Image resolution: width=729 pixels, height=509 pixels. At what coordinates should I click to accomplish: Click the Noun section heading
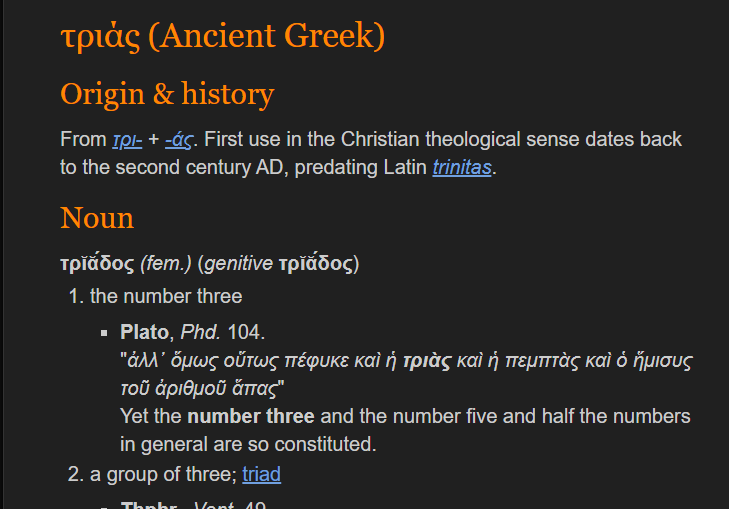click(x=97, y=218)
